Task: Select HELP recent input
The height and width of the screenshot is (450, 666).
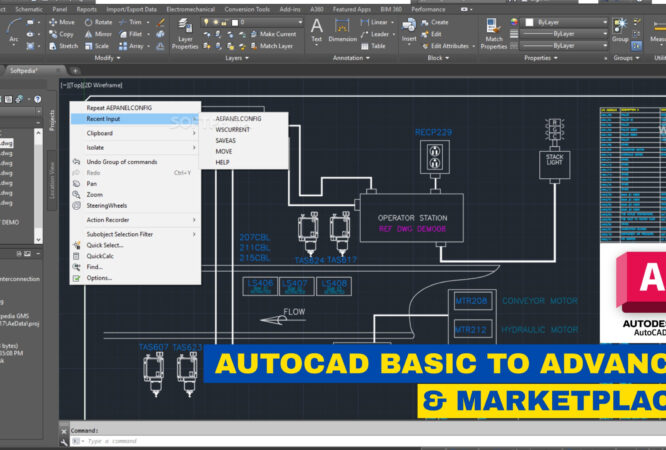Action: 244,162
